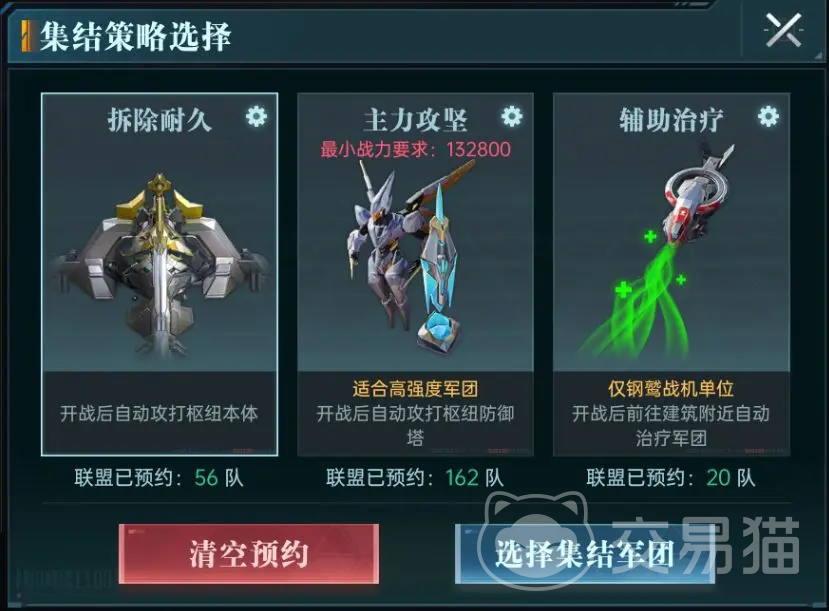Select the mecha robot with shield image

(408, 256)
